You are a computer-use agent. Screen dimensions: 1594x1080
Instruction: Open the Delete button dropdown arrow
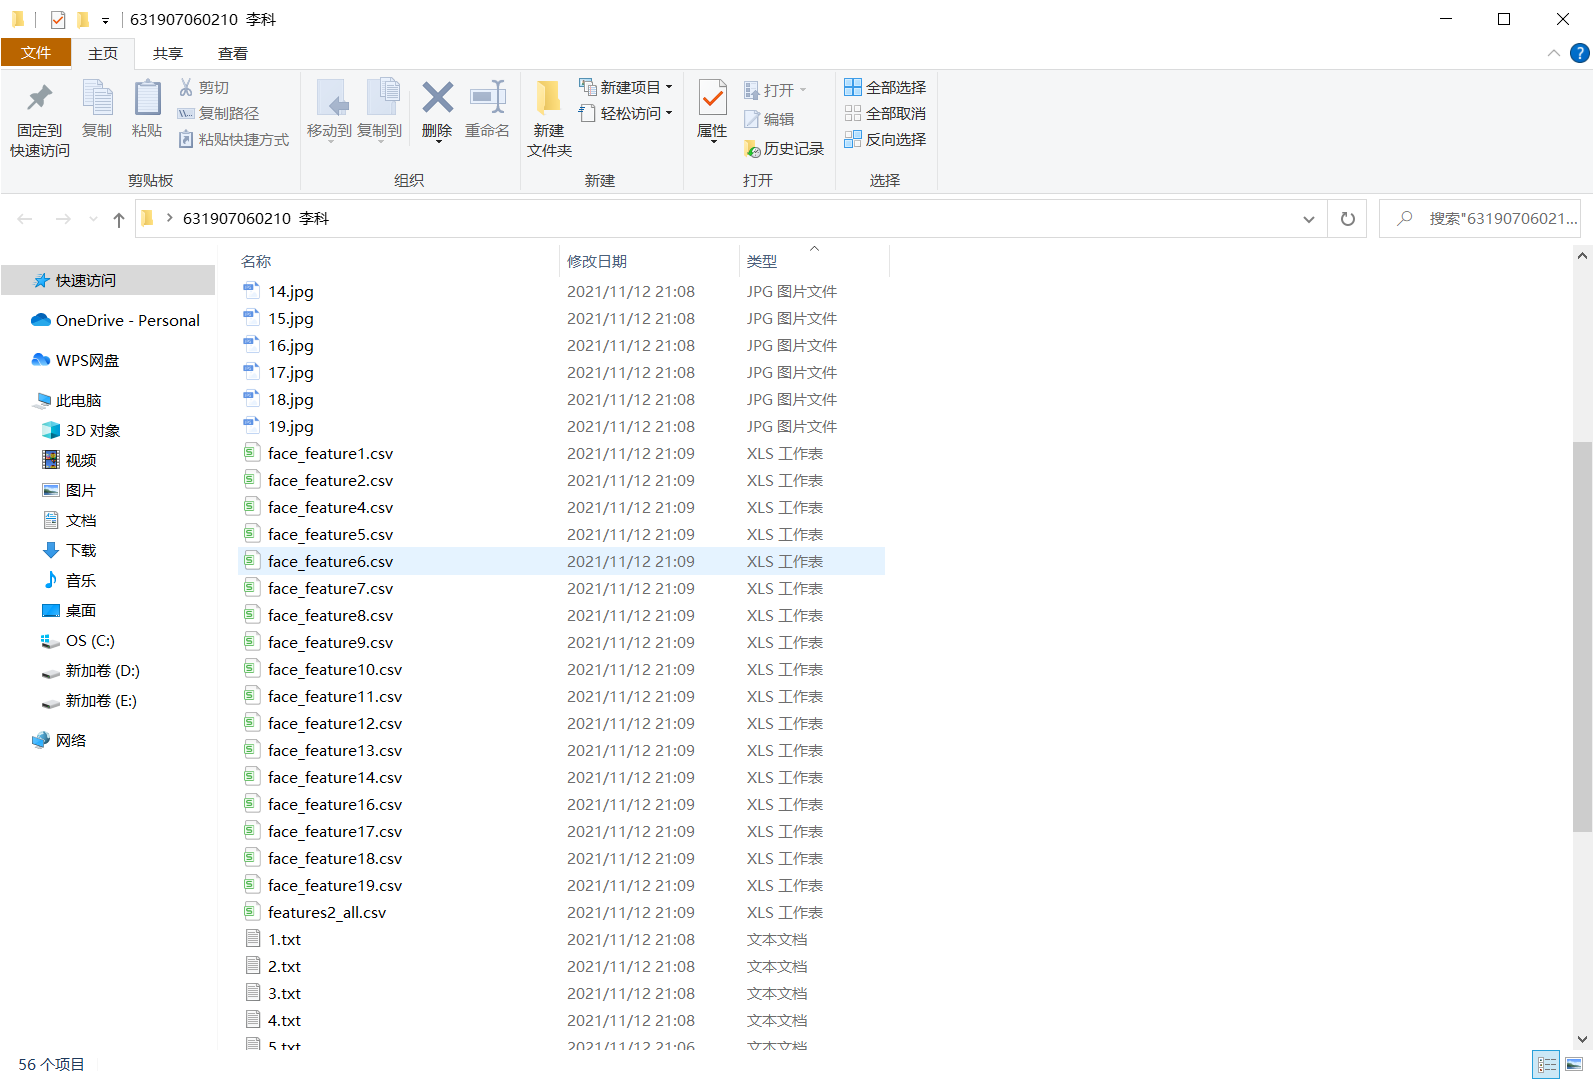click(x=438, y=143)
